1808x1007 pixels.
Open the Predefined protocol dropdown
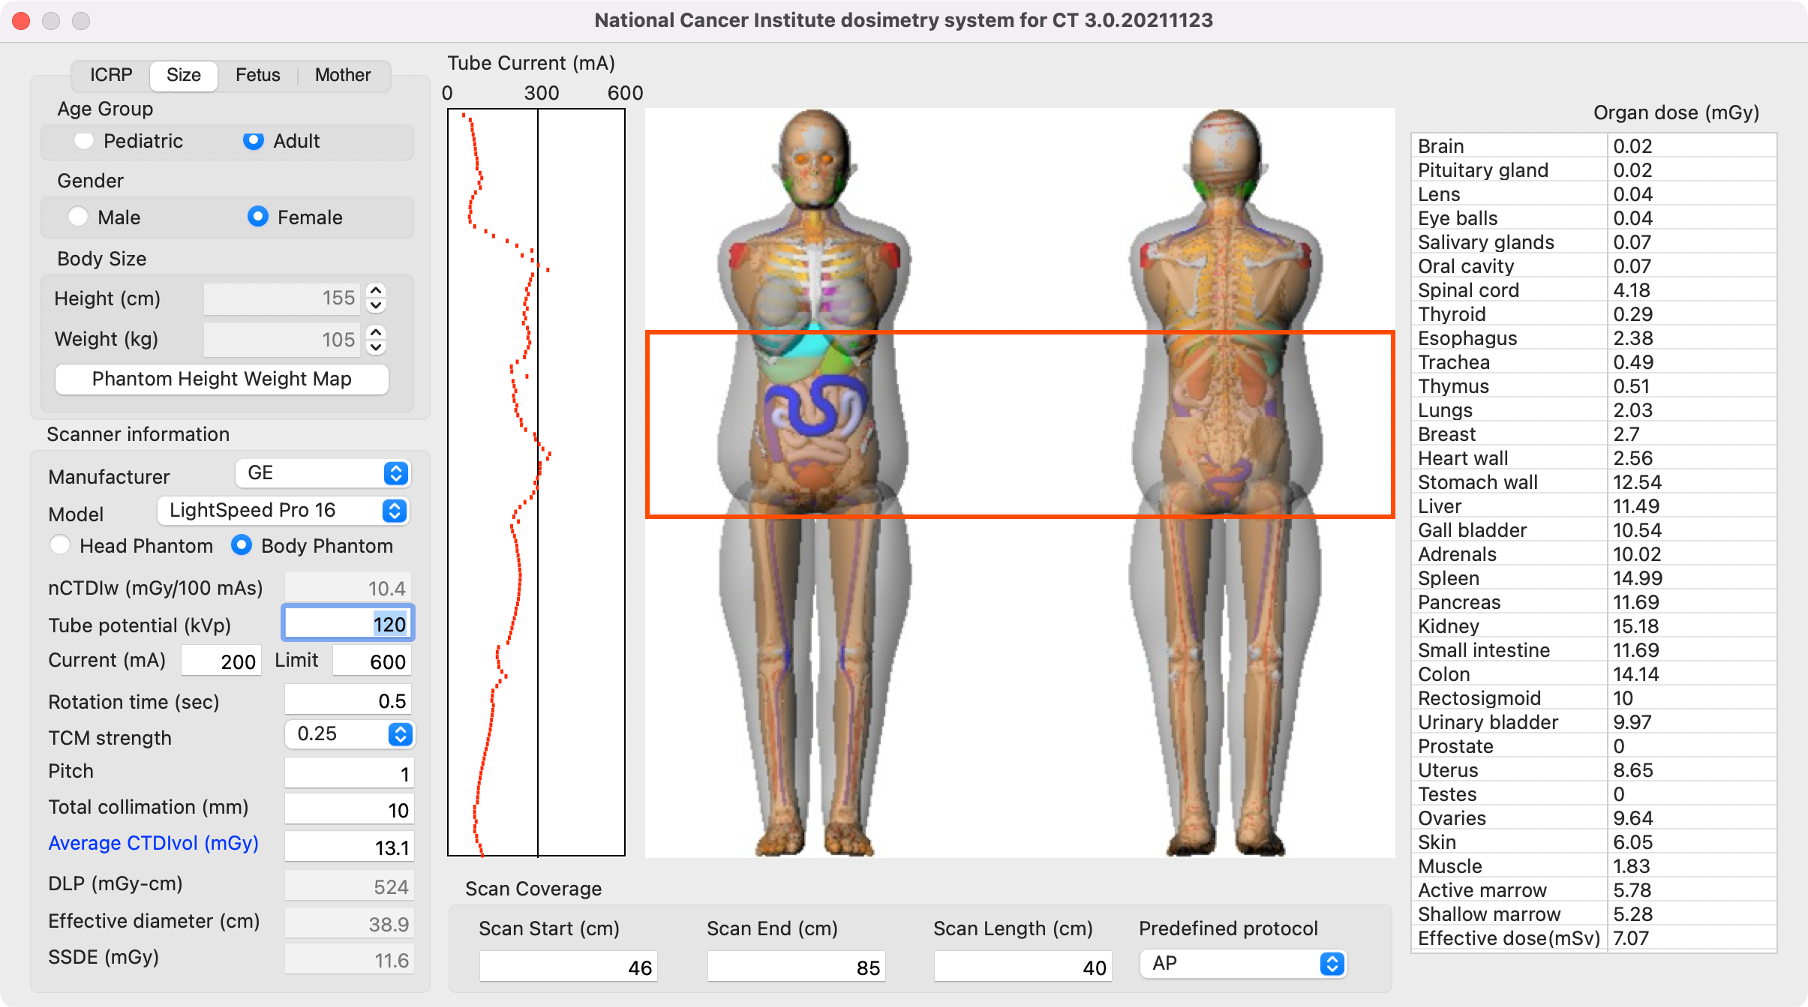pyautogui.click(x=1242, y=964)
